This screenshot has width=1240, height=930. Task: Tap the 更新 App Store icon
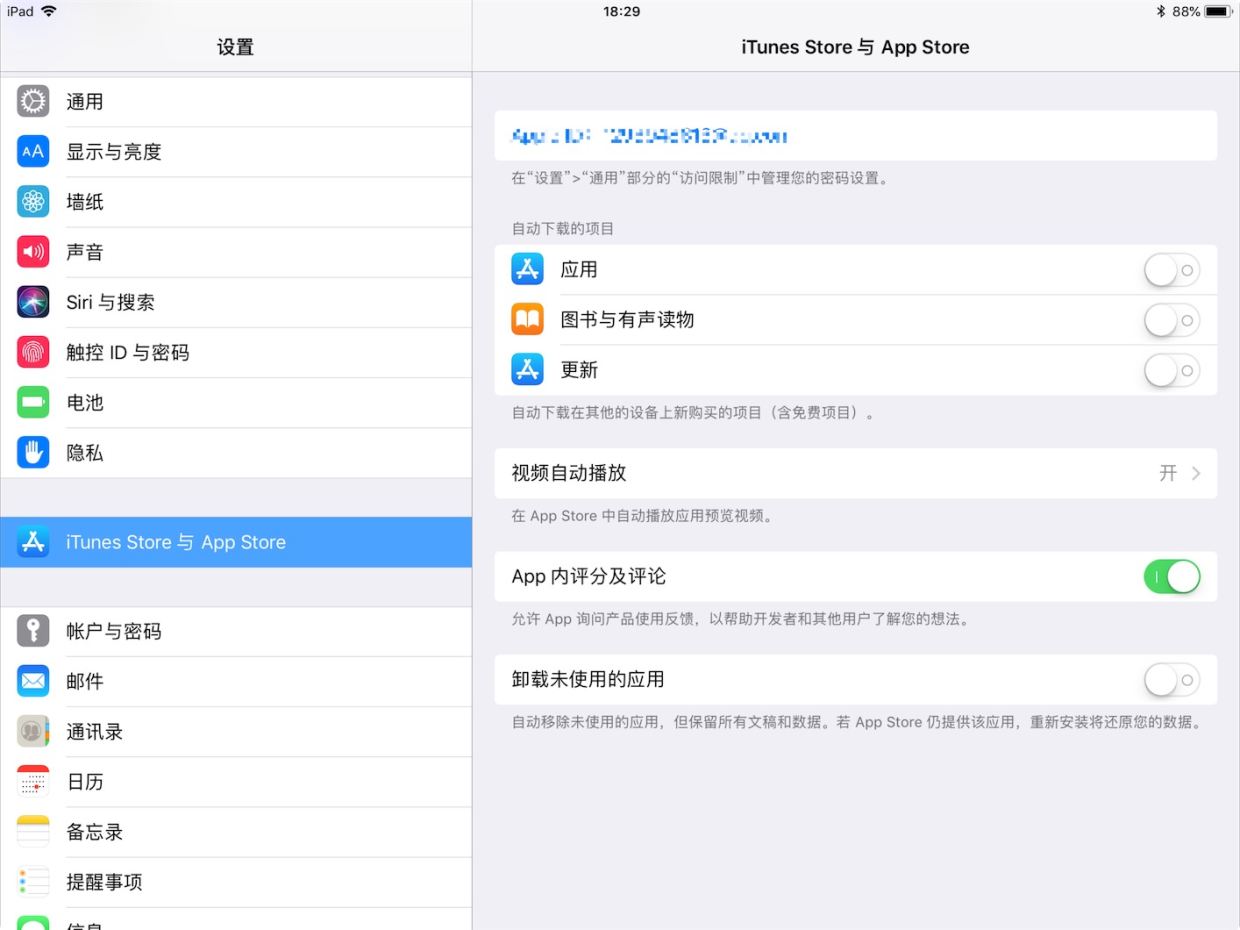[527, 369]
